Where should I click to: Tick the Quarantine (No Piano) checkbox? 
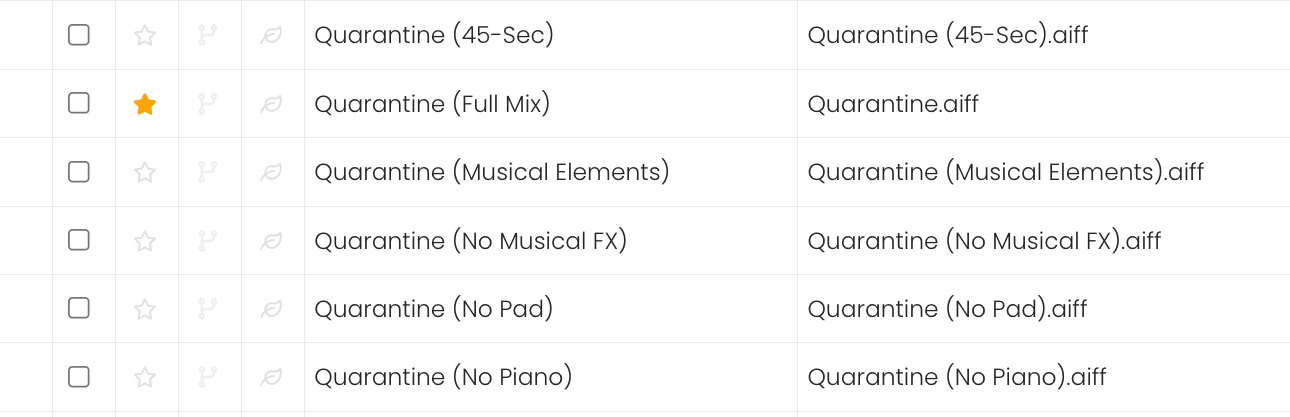click(x=79, y=376)
